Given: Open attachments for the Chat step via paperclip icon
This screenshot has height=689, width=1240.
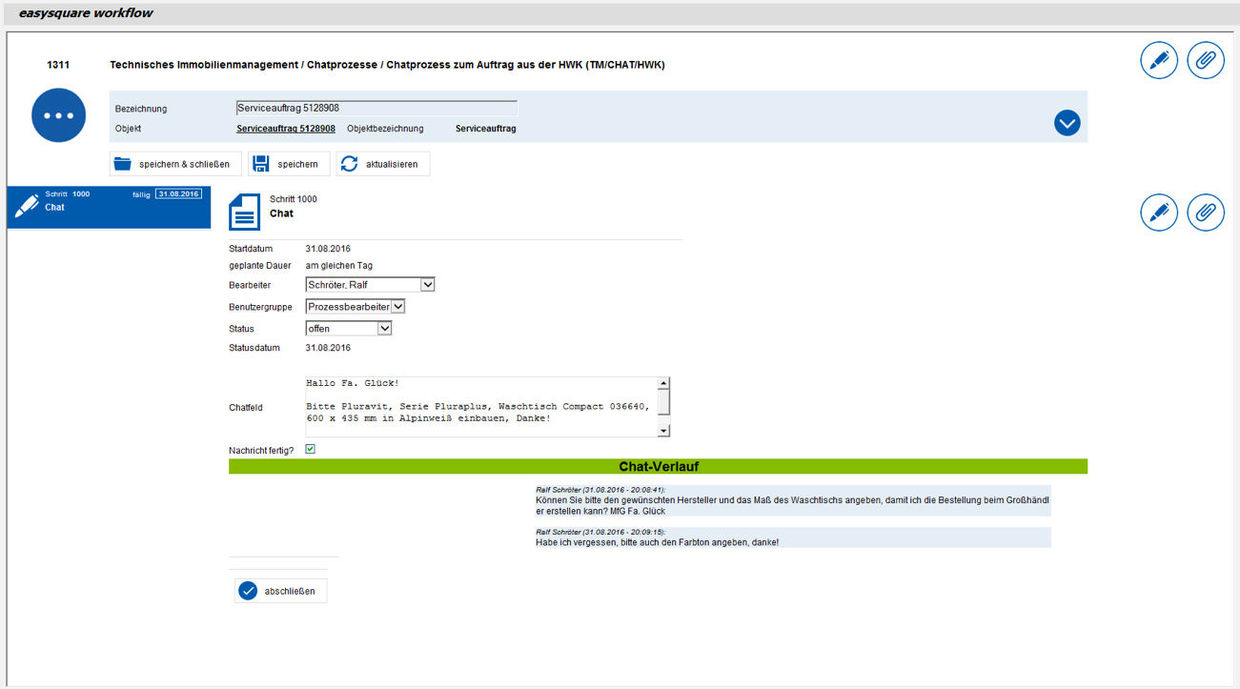Looking at the screenshot, I should pos(1205,212).
